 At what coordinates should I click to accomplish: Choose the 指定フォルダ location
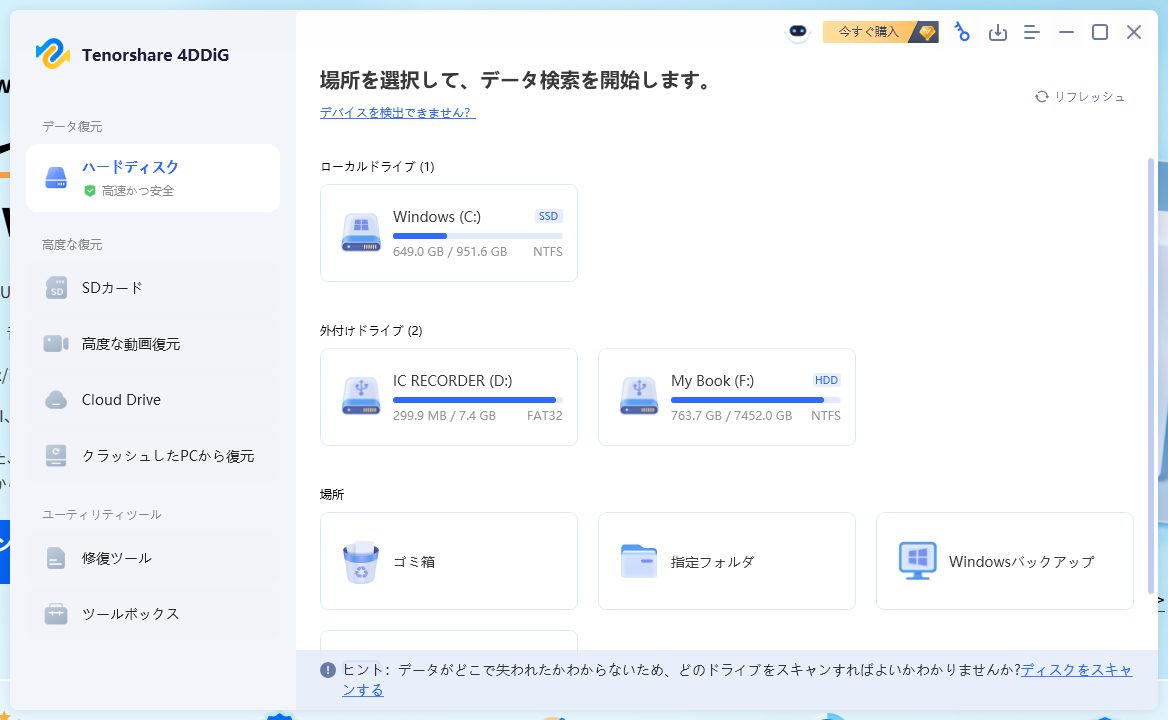click(726, 561)
